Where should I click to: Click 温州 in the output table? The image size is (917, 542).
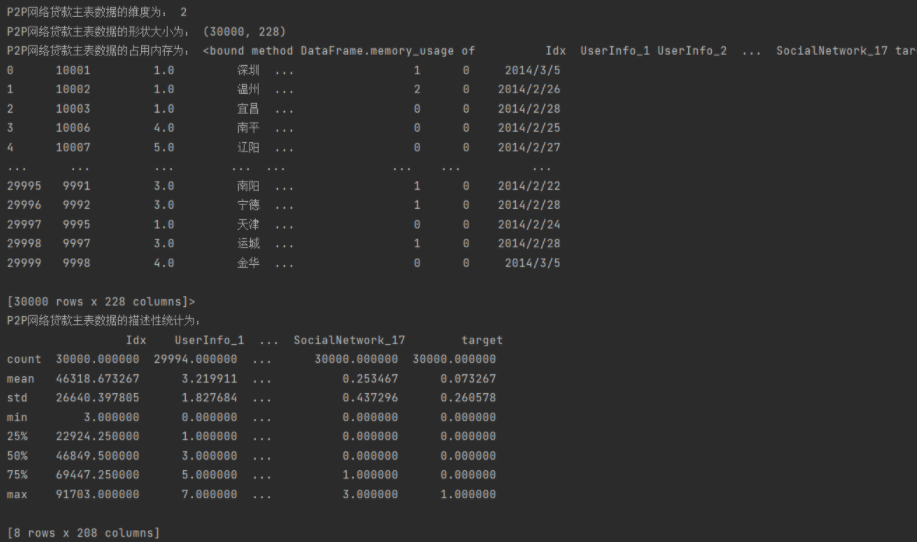pos(248,89)
